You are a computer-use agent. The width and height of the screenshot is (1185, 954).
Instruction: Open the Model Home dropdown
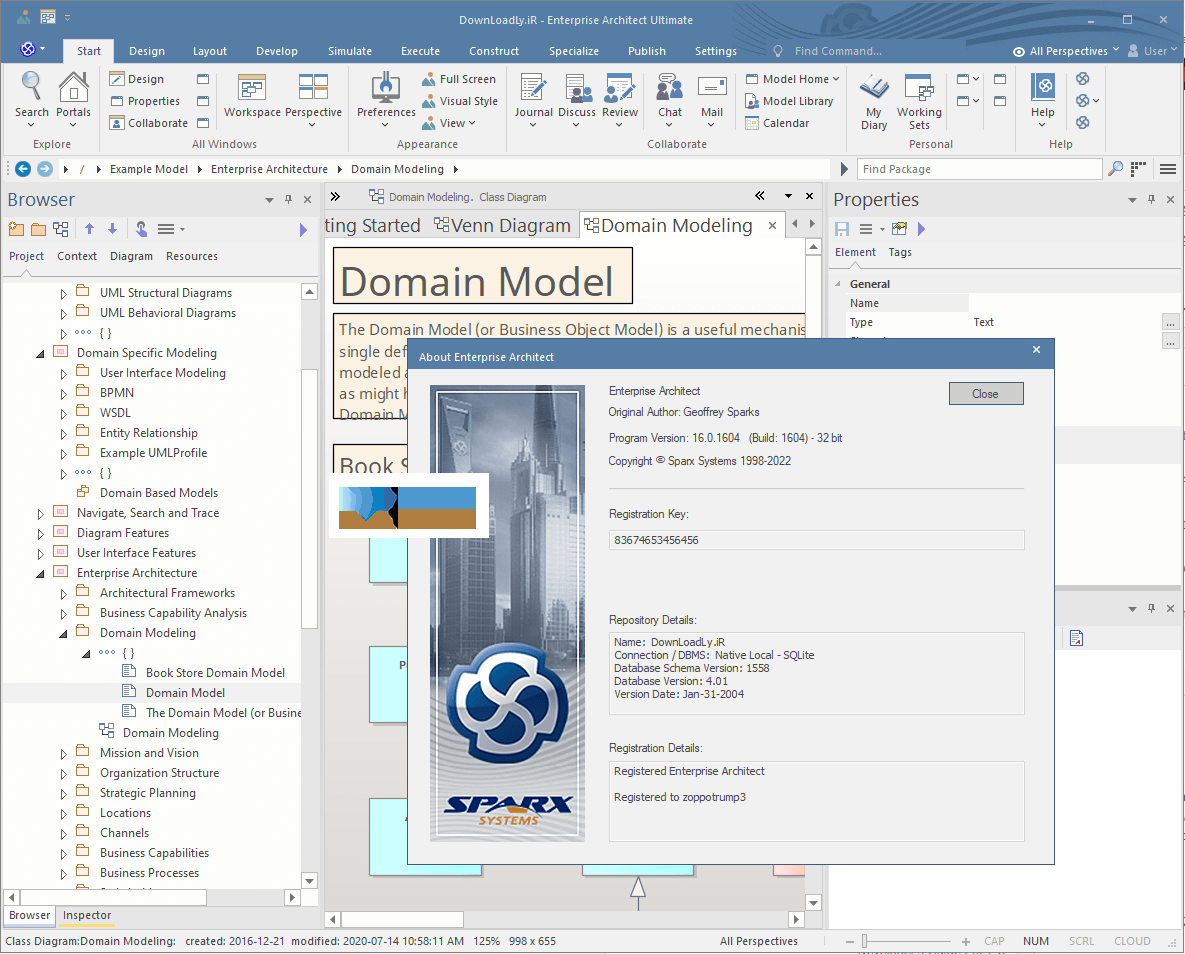[793, 79]
